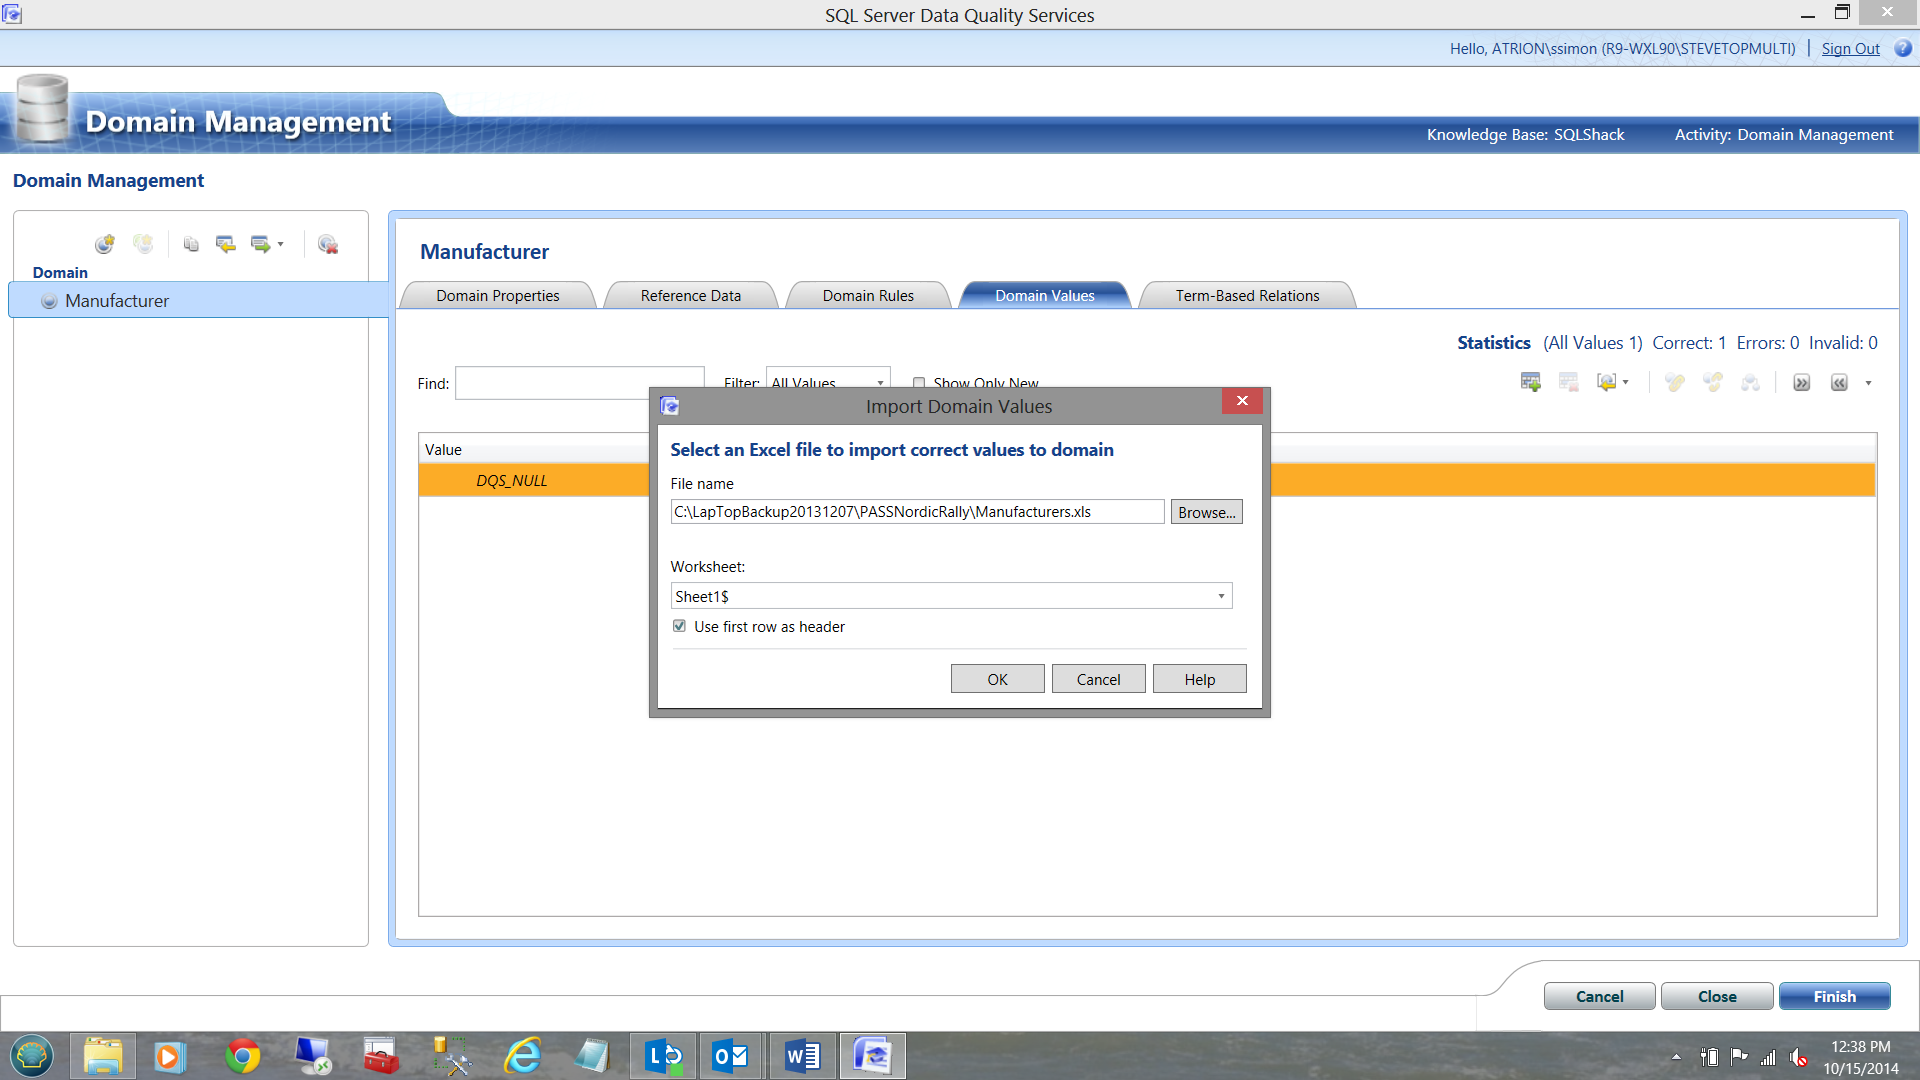1920x1080 pixels.
Task: Click the Delete domain icon
Action: click(x=327, y=244)
